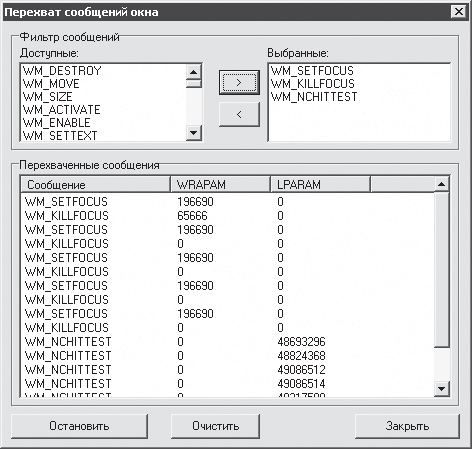
Task: Click the LPARAM column header
Action: [x=320, y=184]
